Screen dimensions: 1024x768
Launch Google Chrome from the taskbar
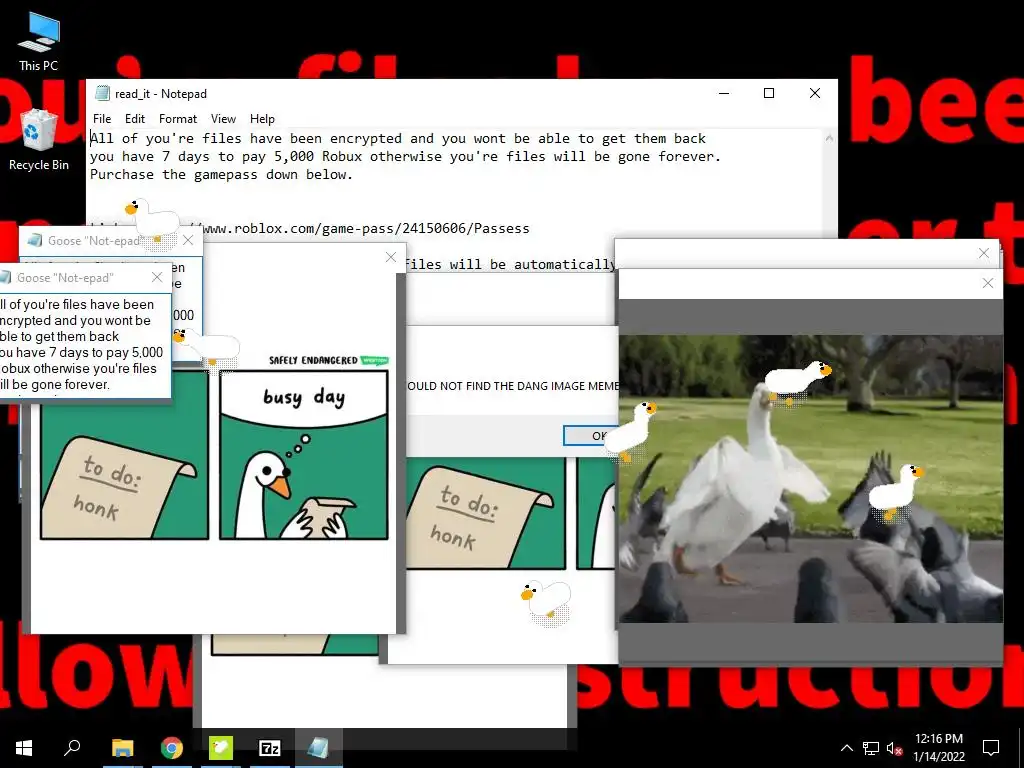tap(171, 748)
